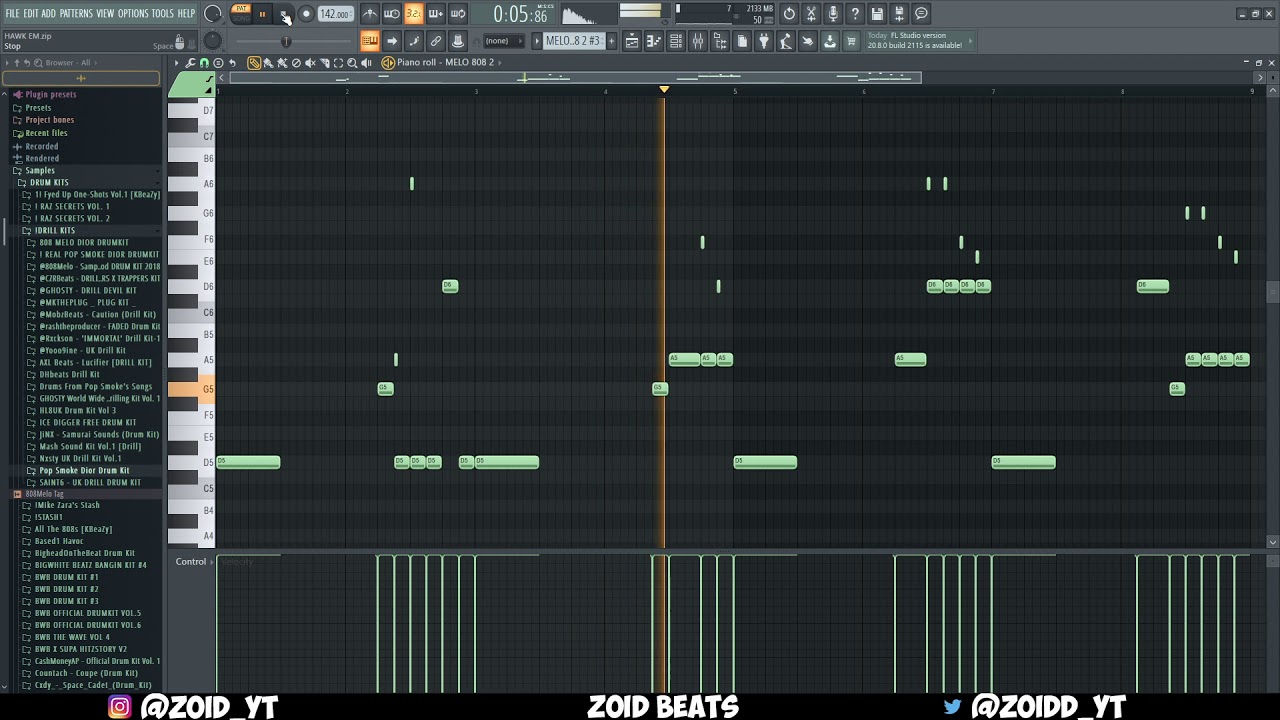
Task: Click the Render export audio icon
Action: [899, 14]
